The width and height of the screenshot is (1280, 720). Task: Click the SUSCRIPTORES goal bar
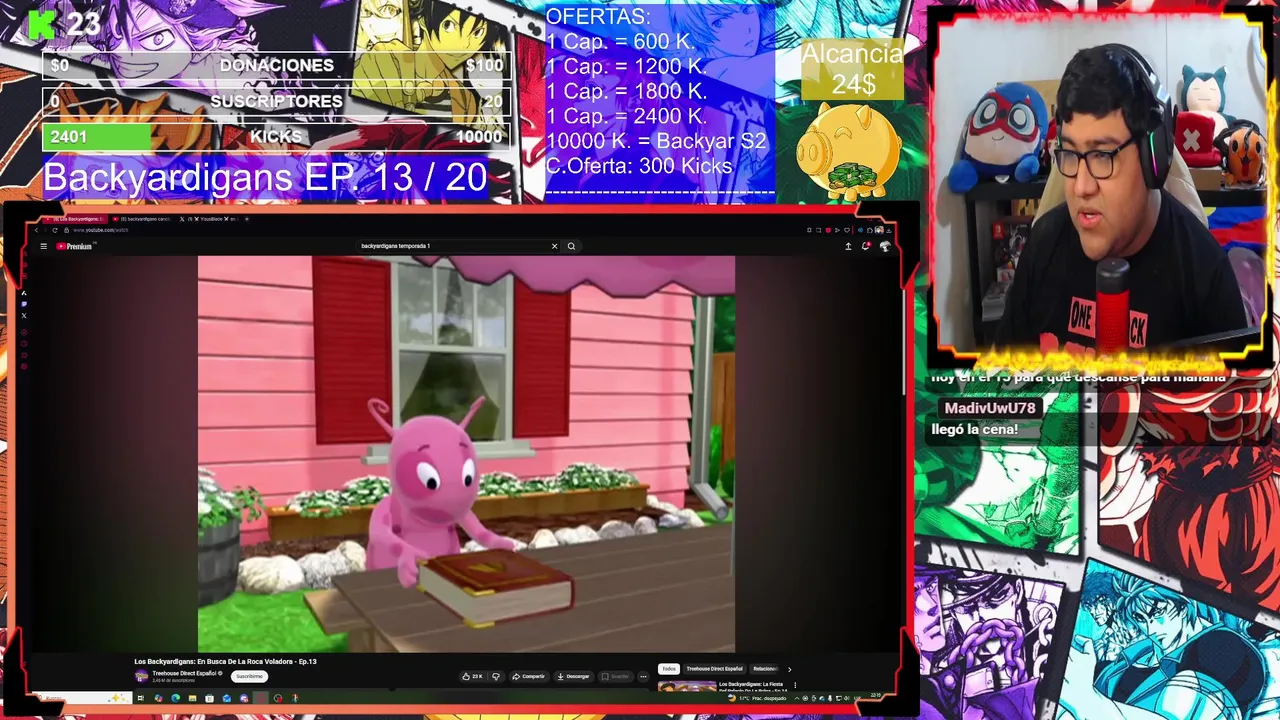(276, 101)
